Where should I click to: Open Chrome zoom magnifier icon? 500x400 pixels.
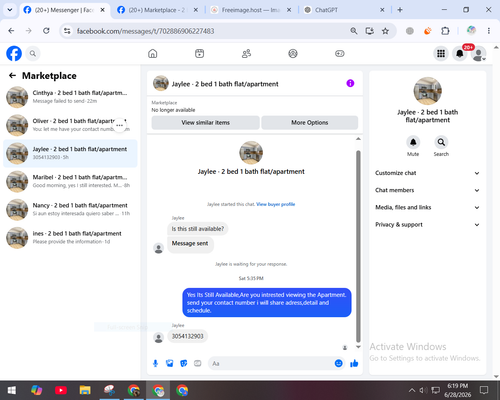tap(354, 31)
